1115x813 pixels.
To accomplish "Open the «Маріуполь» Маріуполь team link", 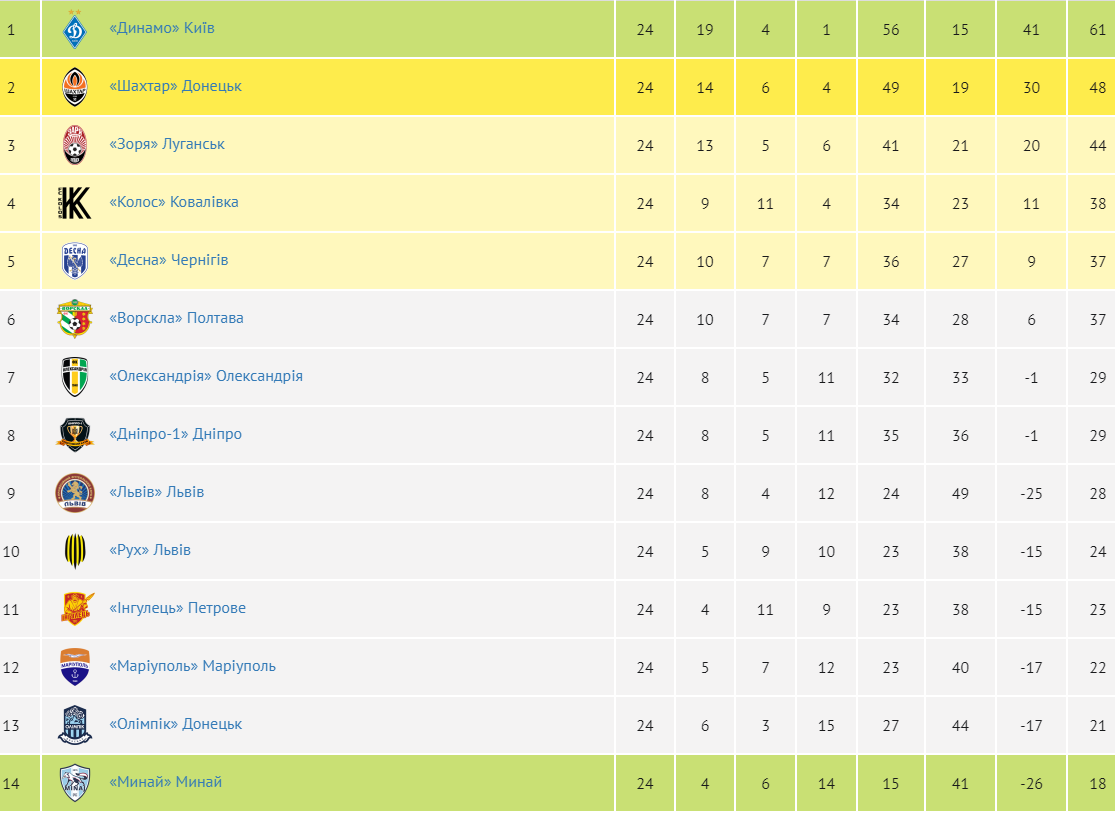I will 191,666.
